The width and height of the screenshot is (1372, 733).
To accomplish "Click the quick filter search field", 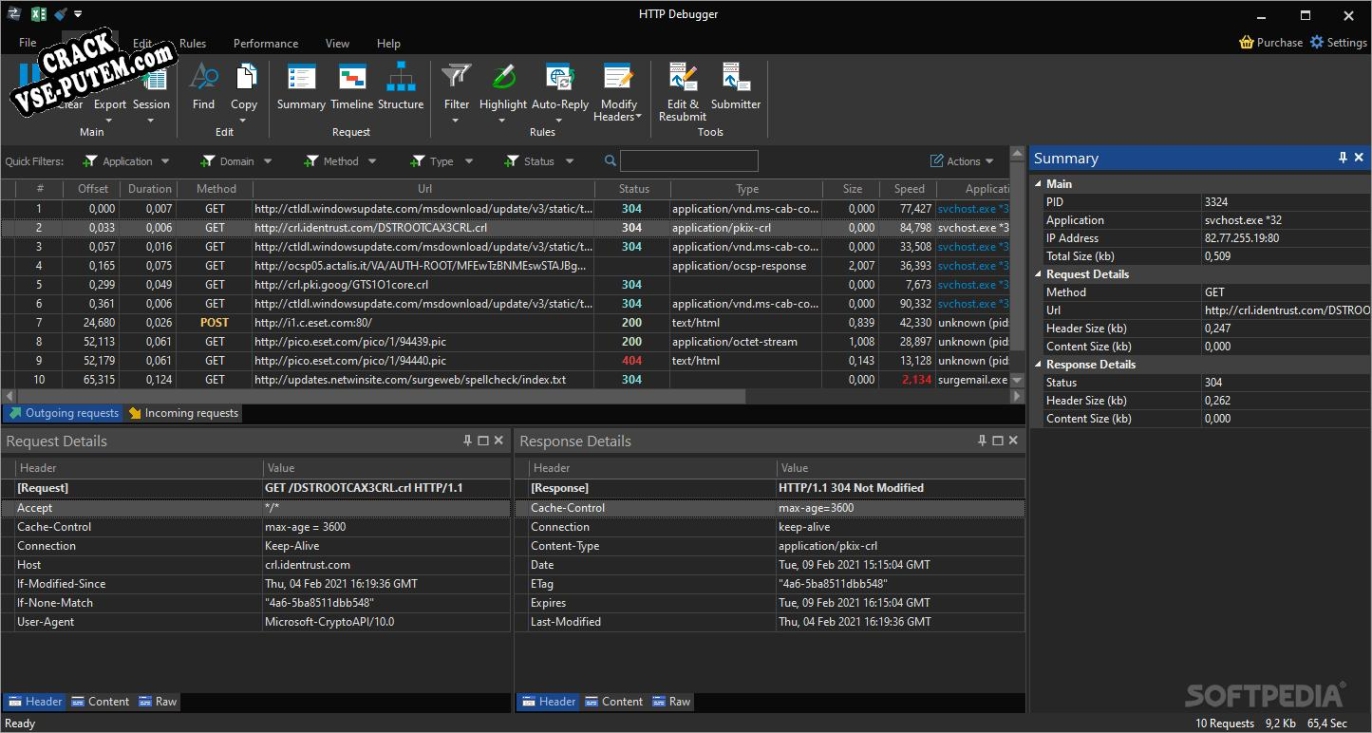I will (689, 161).
